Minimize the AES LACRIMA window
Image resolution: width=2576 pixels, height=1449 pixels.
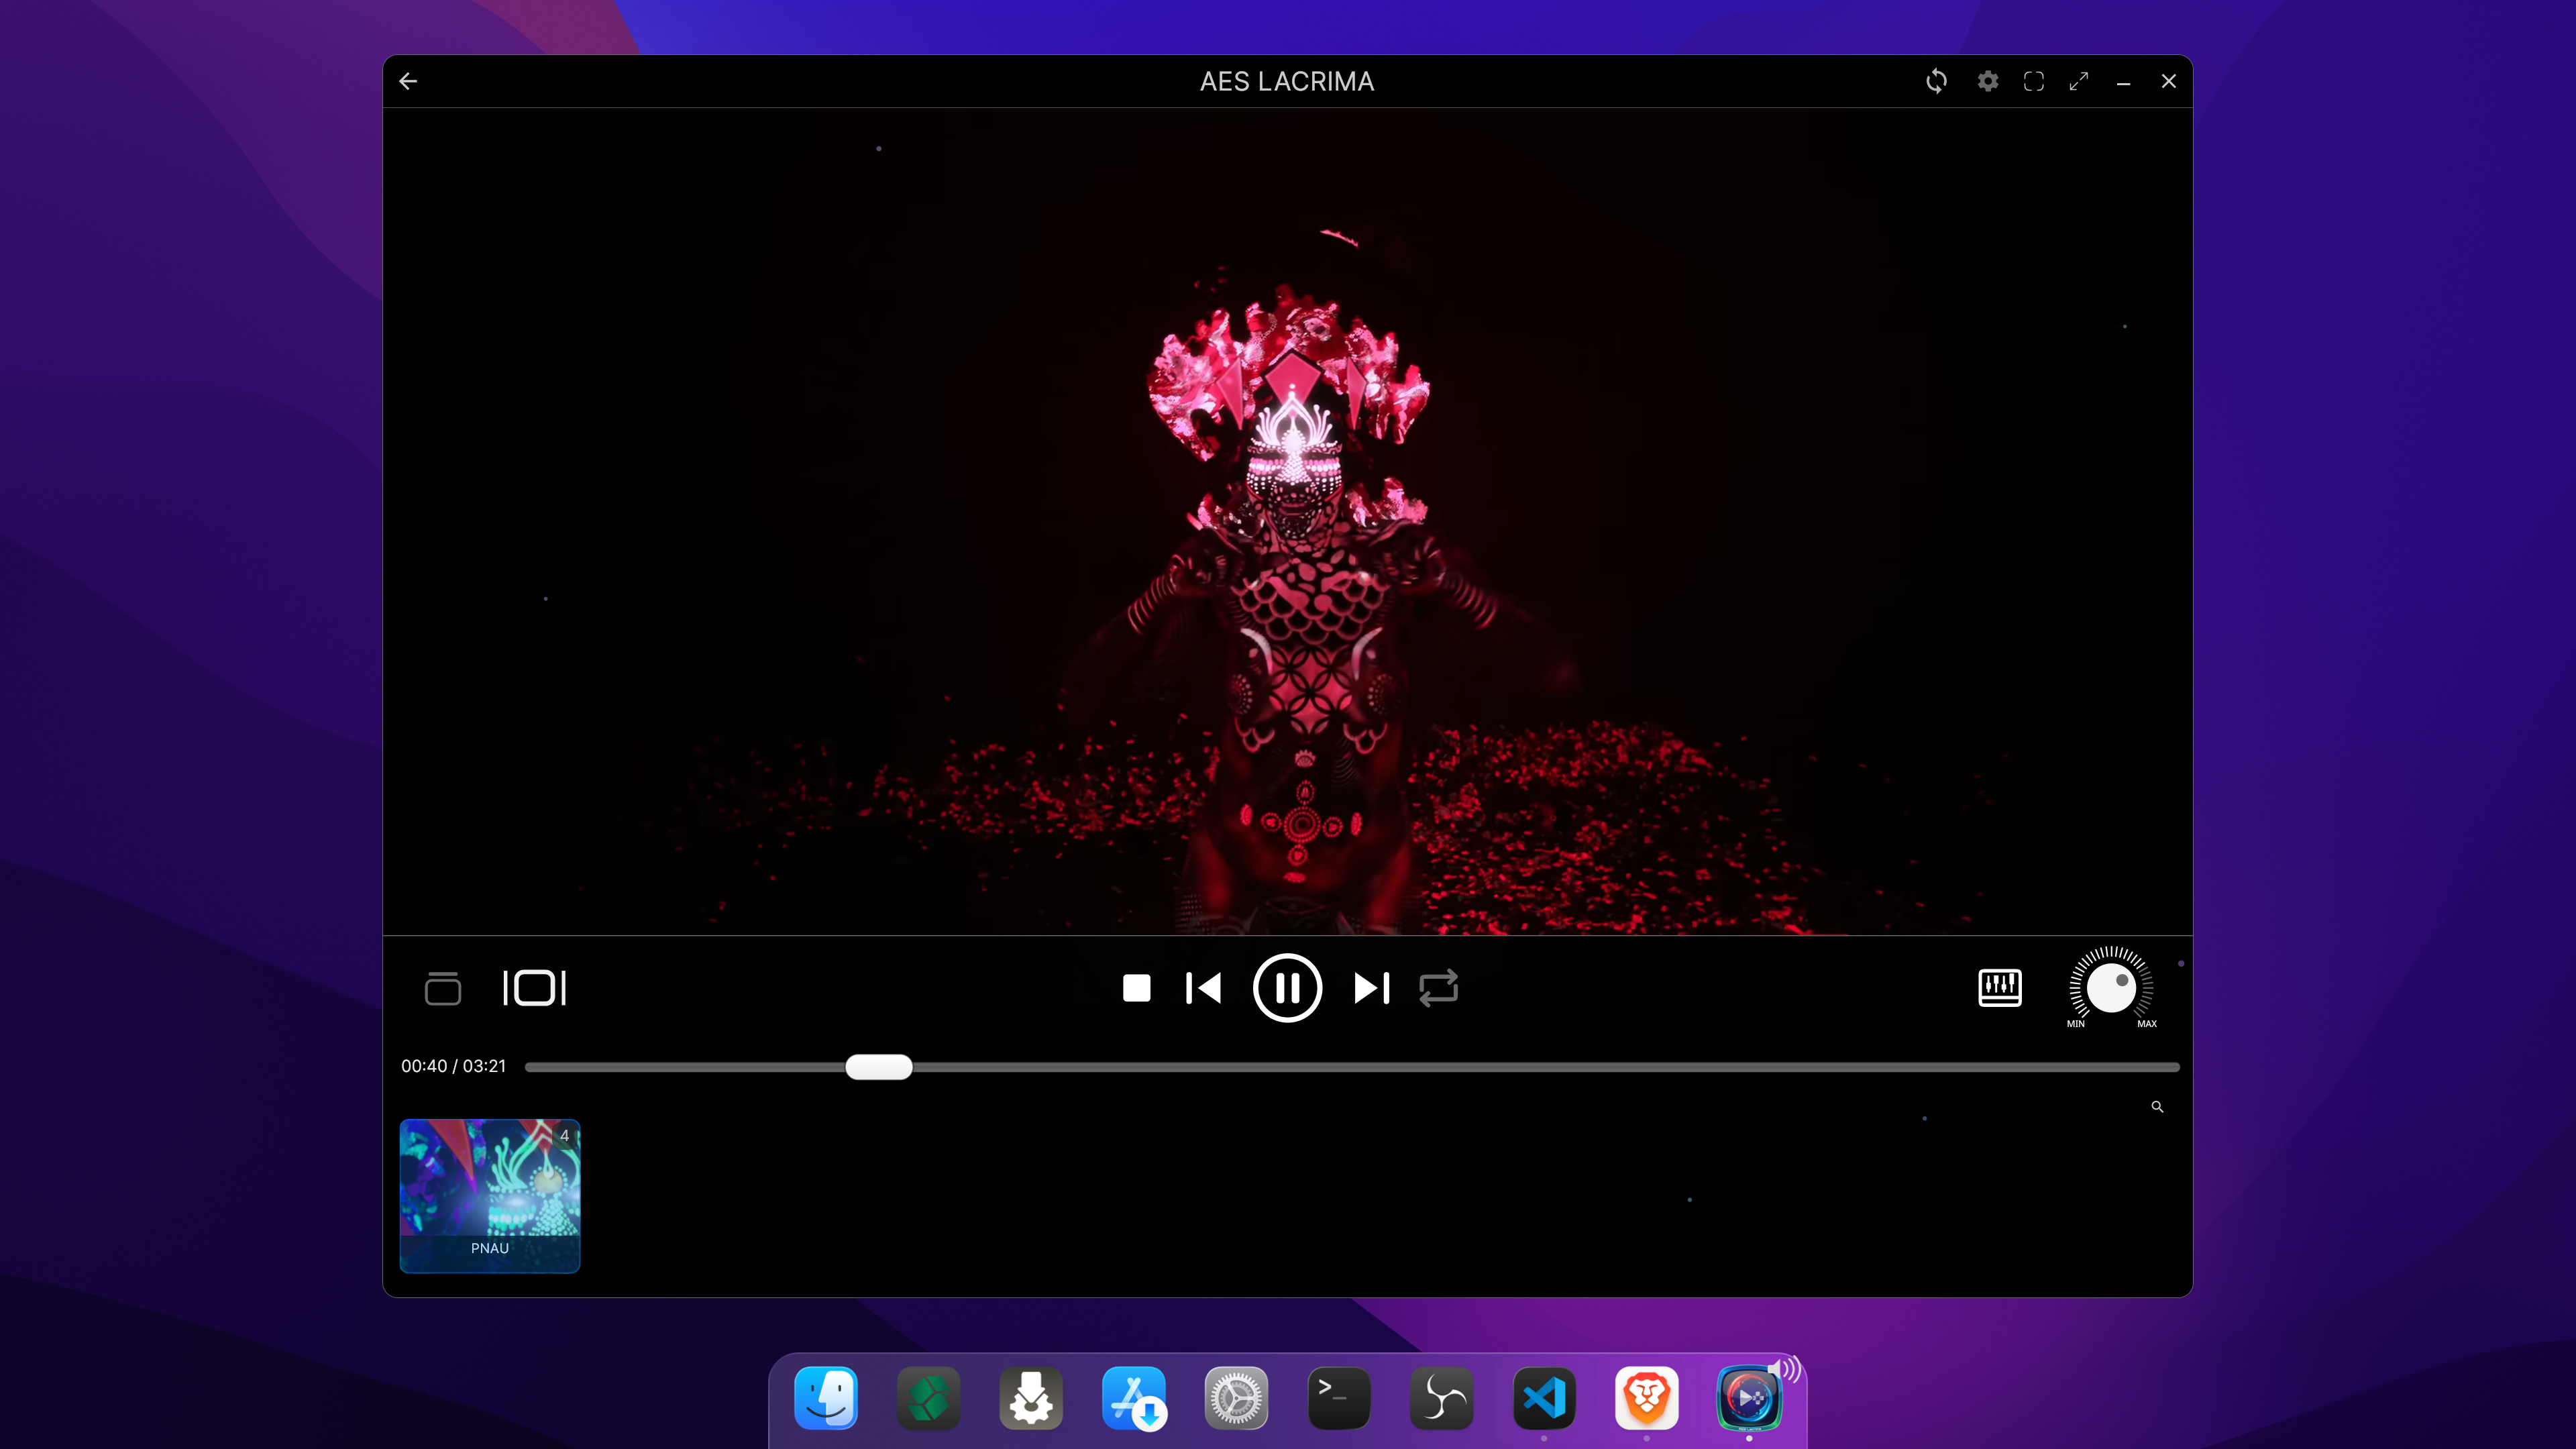tap(2123, 84)
